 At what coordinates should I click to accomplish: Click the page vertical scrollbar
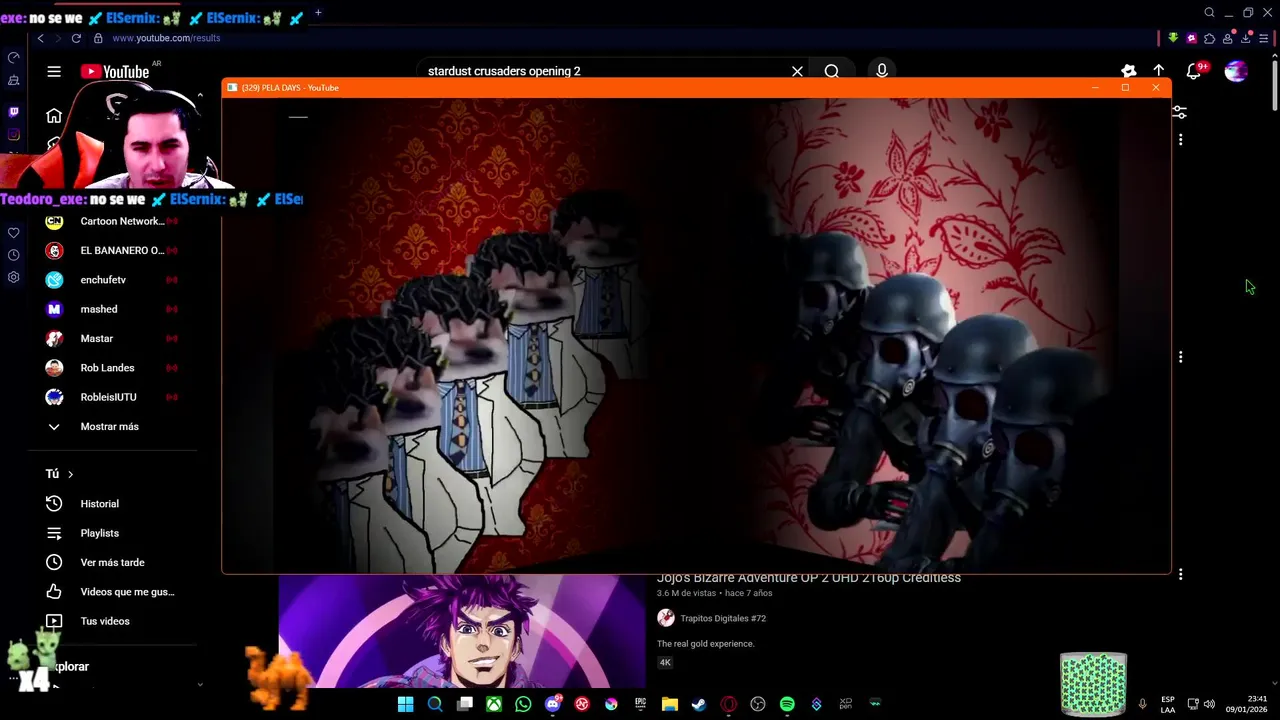1275,85
